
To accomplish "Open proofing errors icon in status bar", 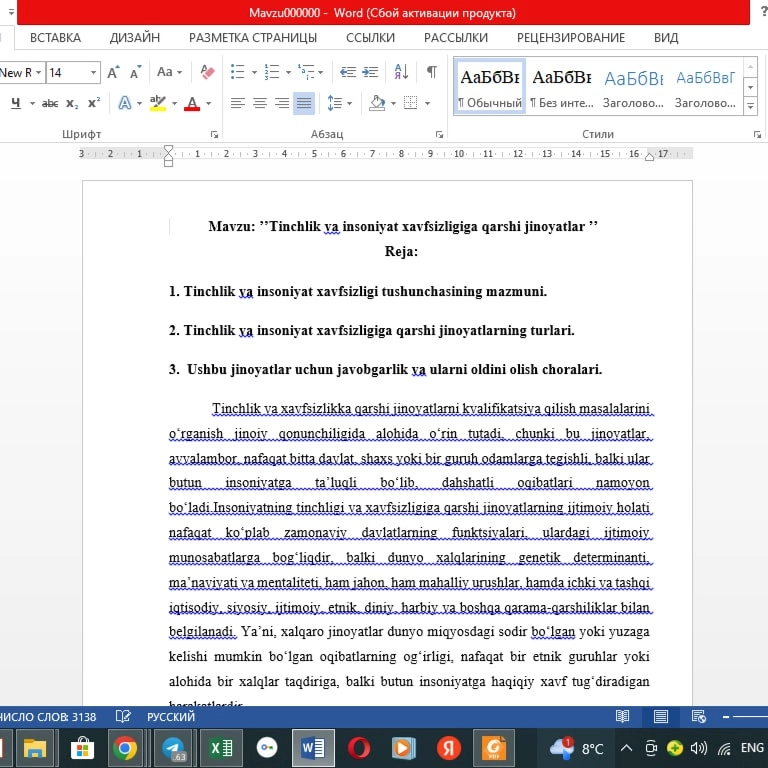I will [x=123, y=717].
